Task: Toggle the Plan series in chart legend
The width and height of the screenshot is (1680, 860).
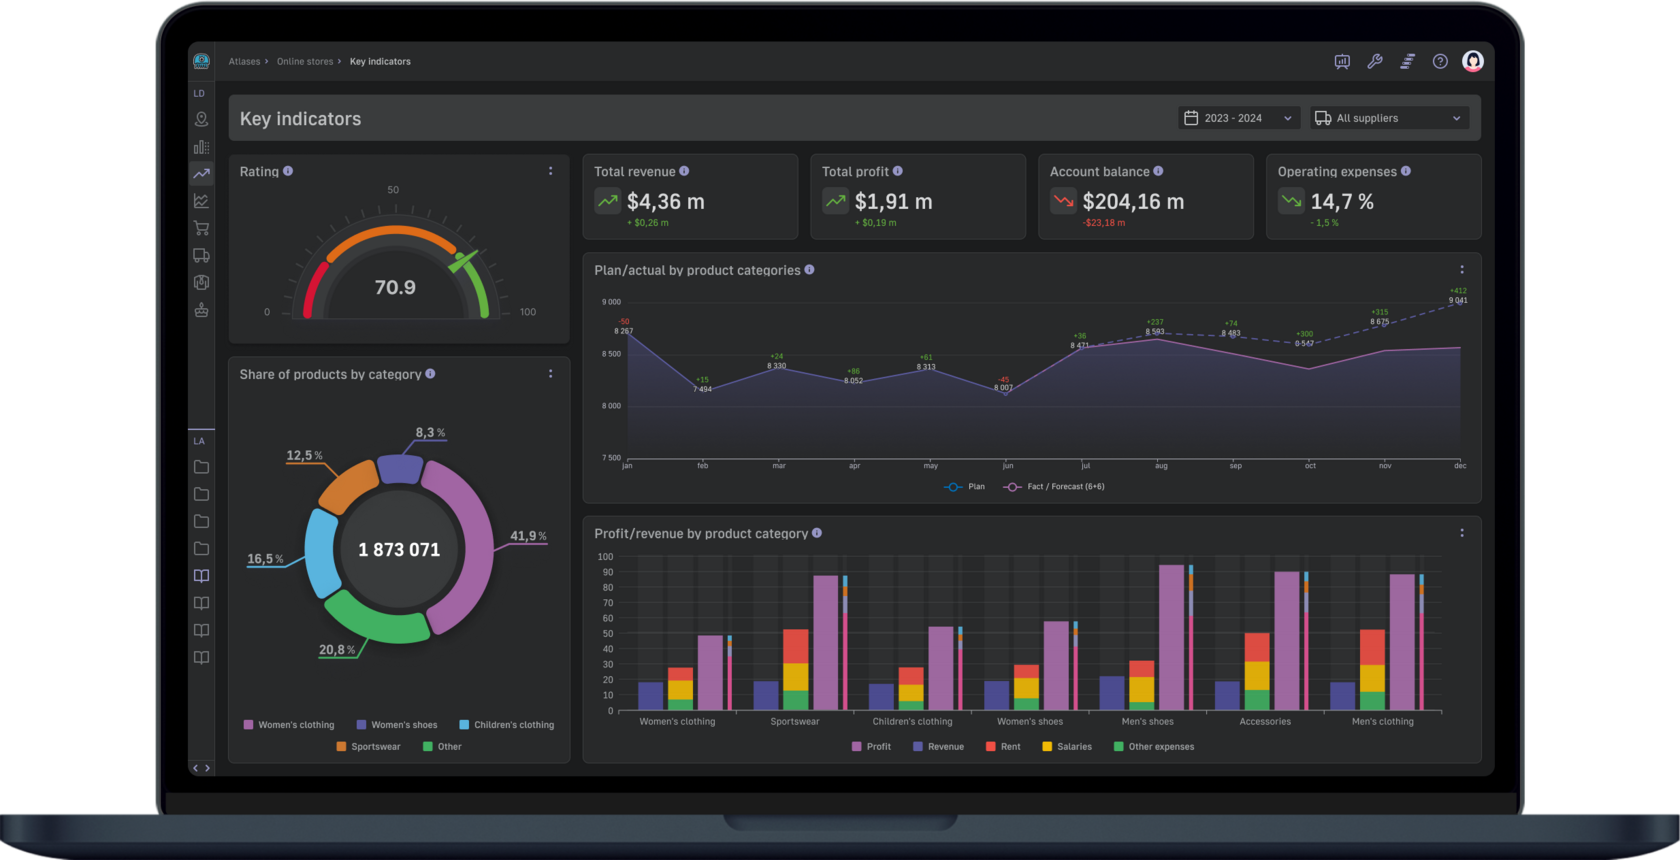Action: pyautogui.click(x=964, y=487)
